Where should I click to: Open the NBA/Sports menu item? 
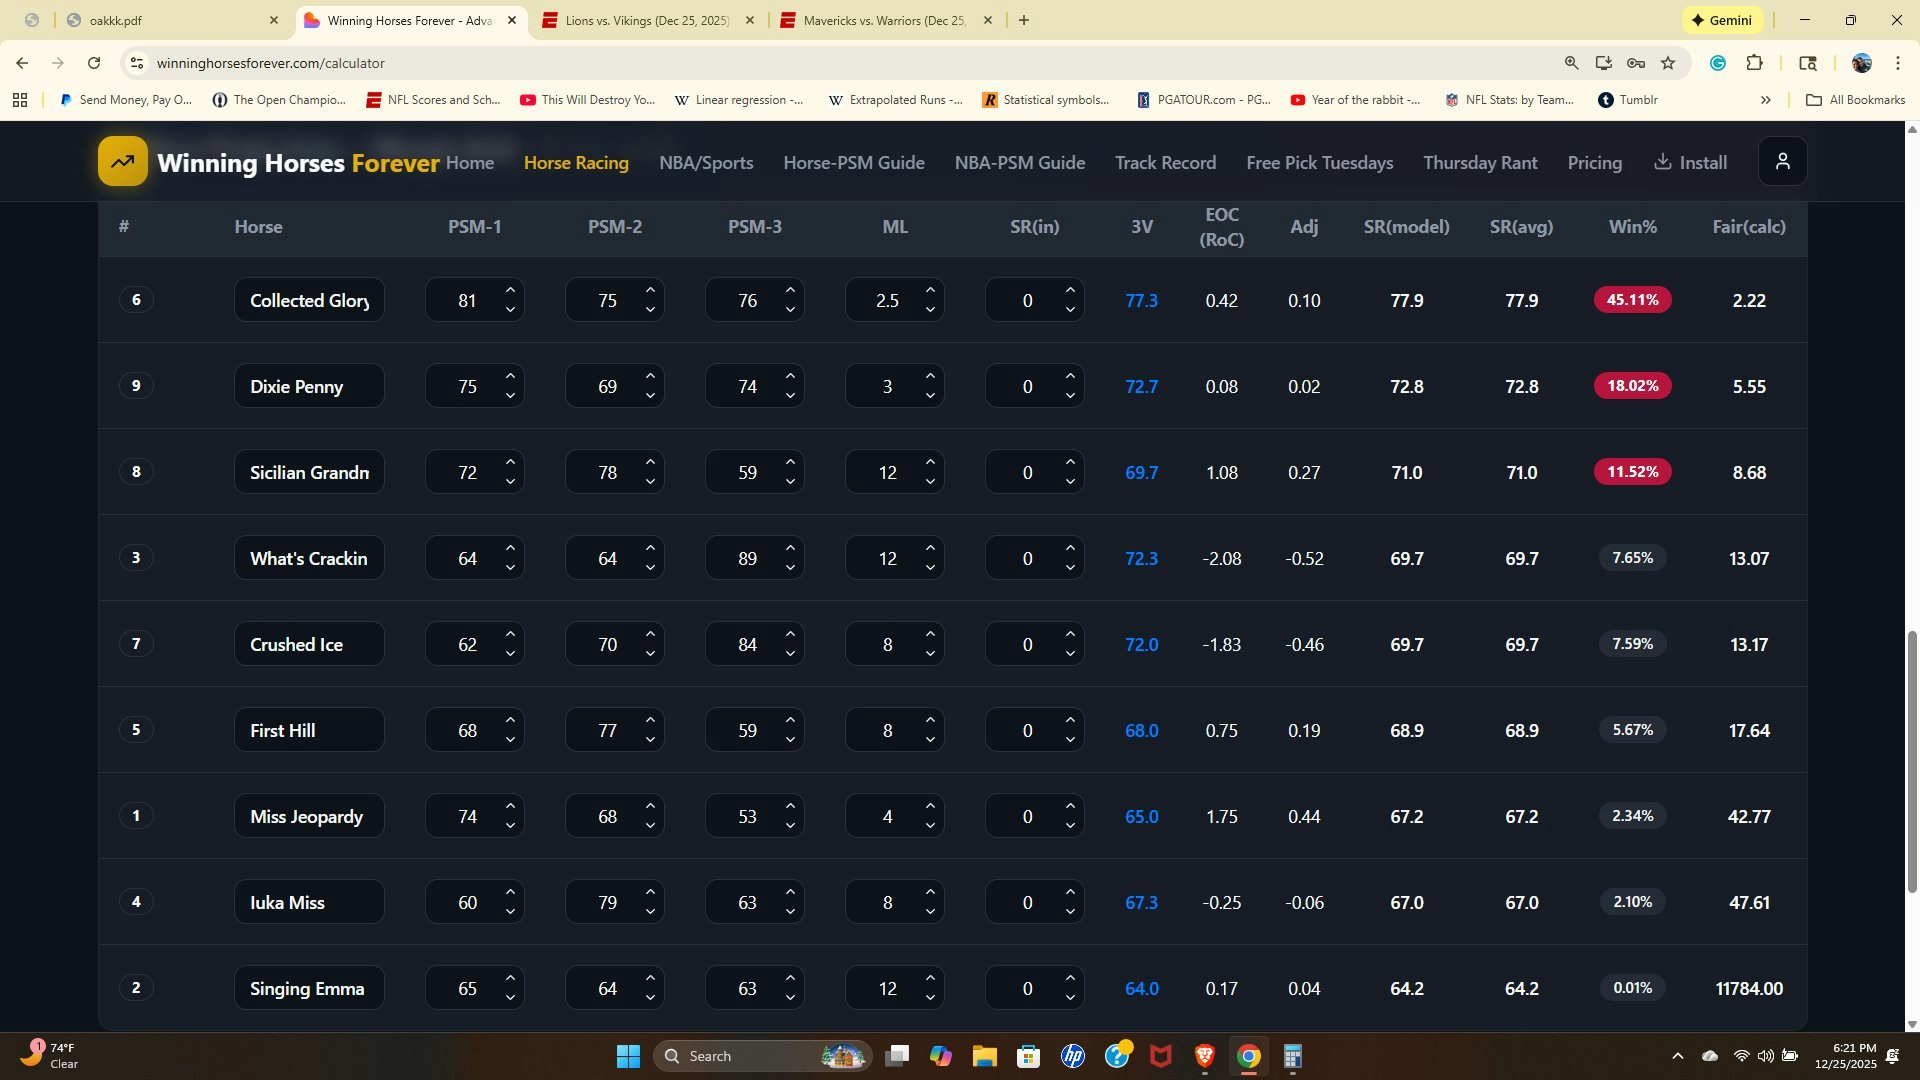point(705,163)
